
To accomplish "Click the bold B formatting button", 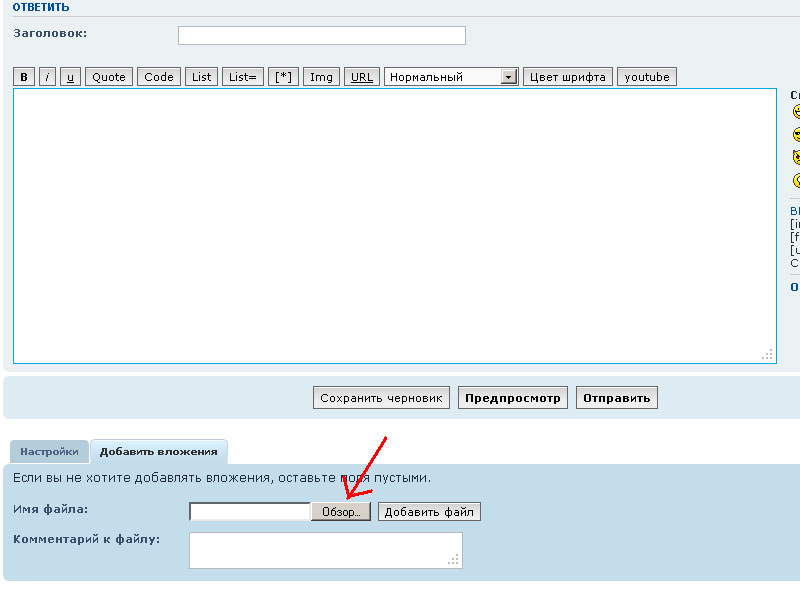I will (x=24, y=77).
